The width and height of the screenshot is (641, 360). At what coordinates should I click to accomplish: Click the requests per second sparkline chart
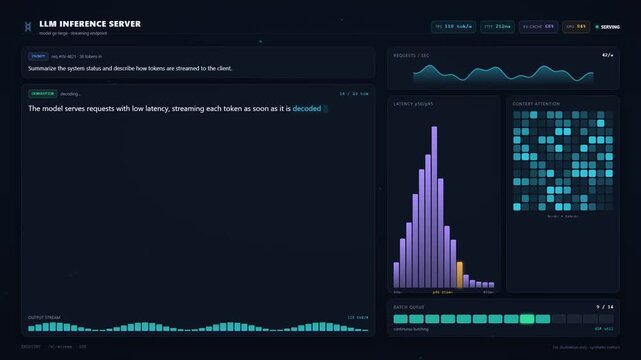[503, 74]
